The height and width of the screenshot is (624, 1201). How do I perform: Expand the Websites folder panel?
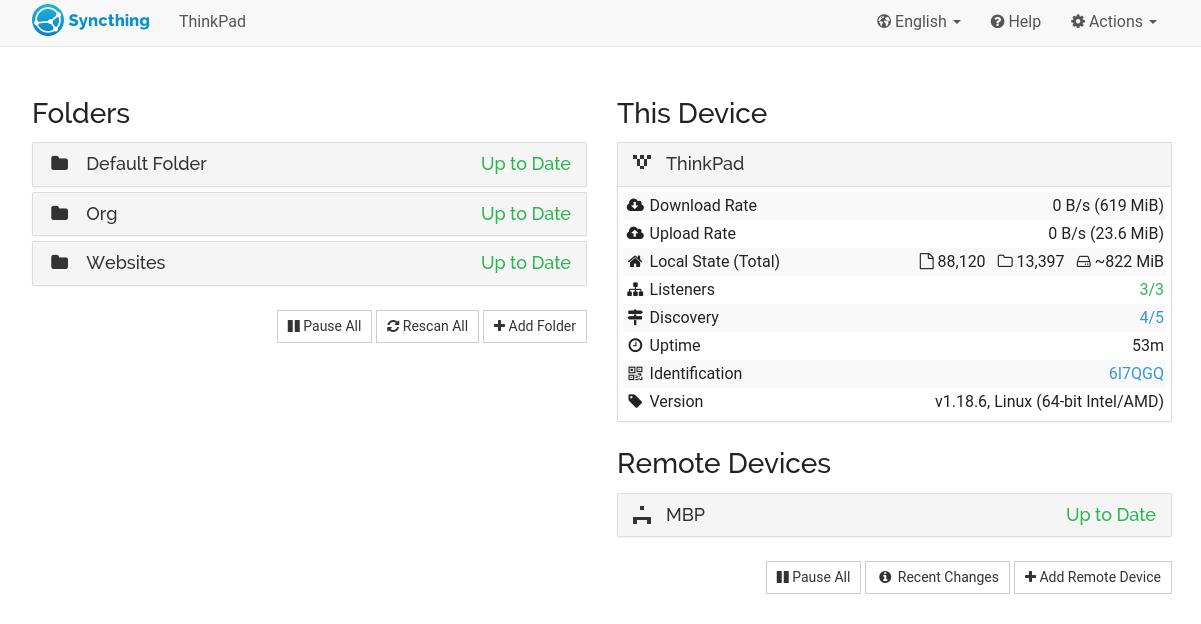[x=309, y=263]
